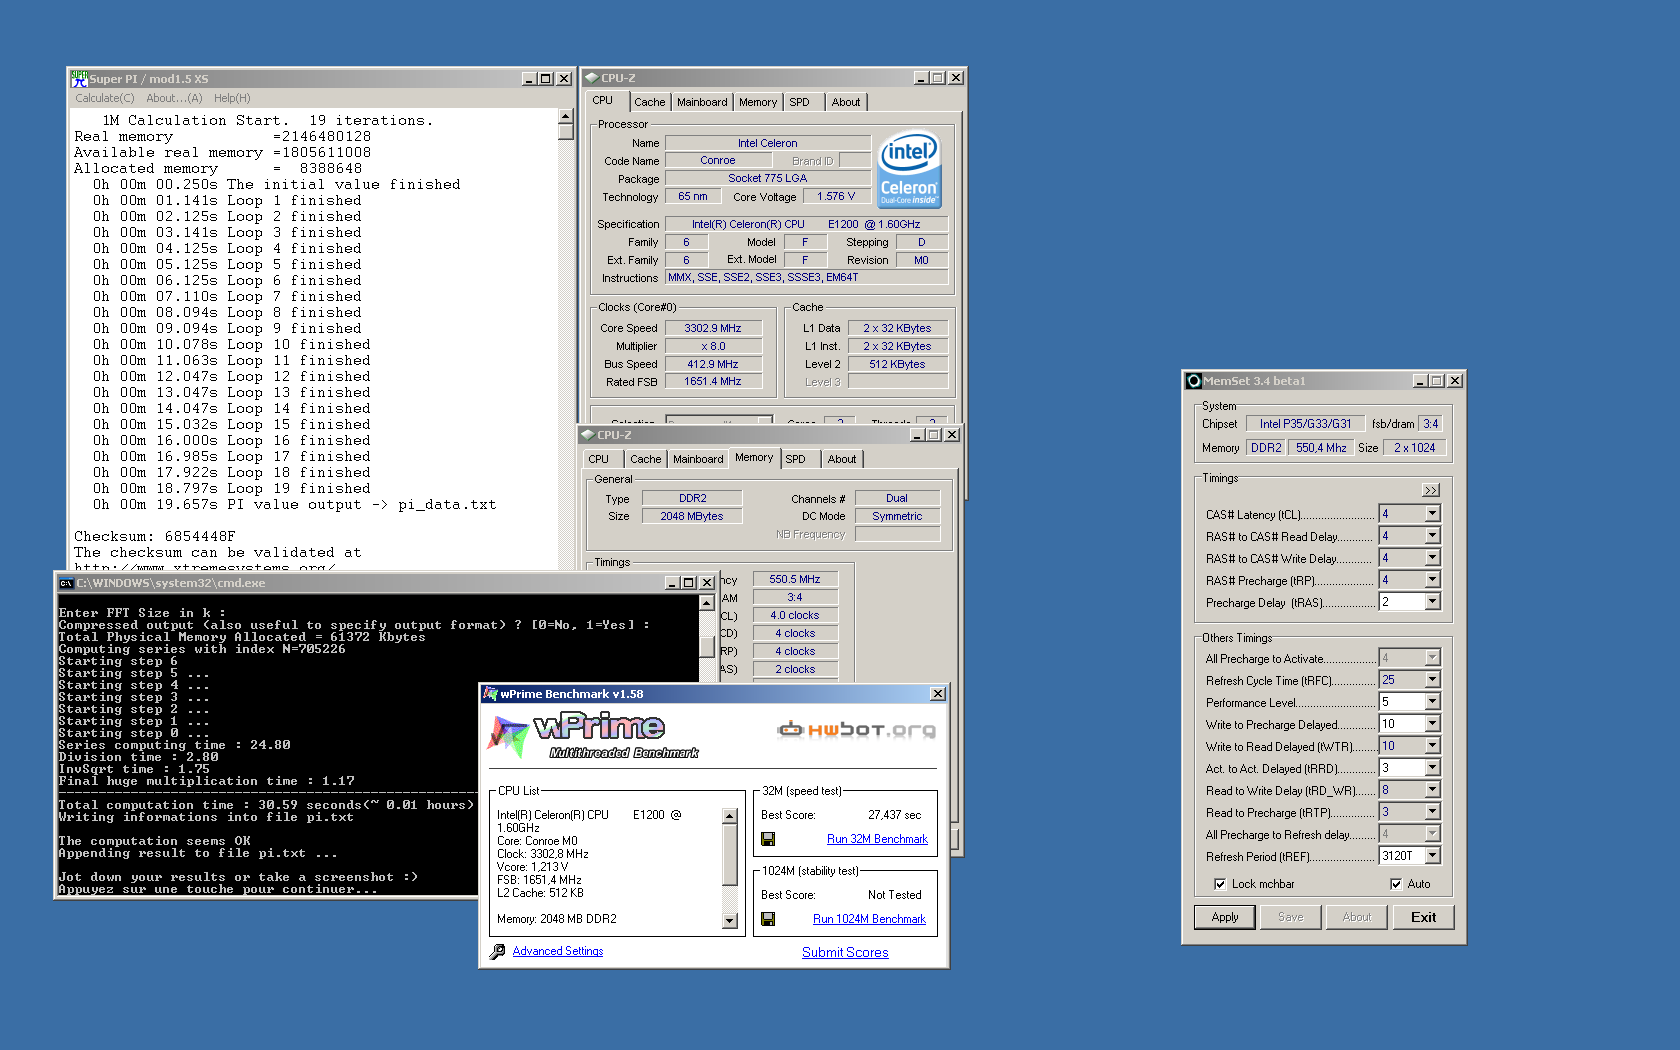
Task: Click the save icon next to Run 1024M Benchmark
Action: click(x=768, y=919)
